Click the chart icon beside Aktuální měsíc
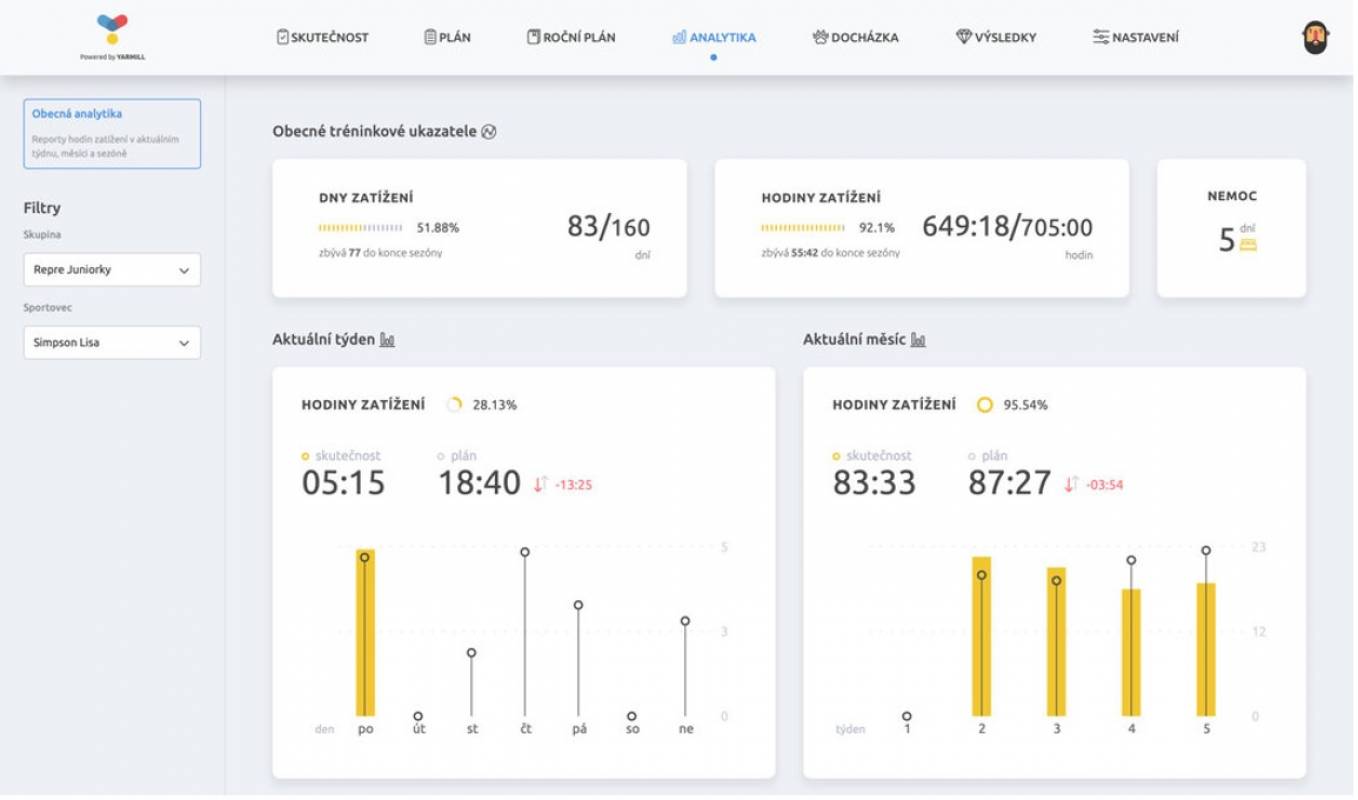Screen dimensions: 1358x800 point(918,340)
